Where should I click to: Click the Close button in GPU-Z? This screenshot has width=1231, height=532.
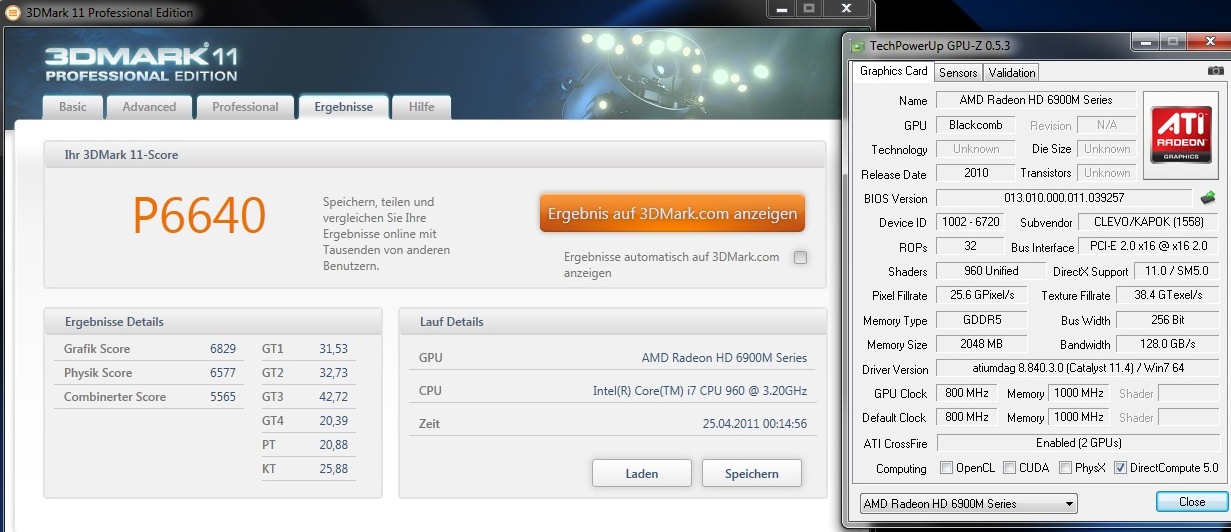[x=1191, y=501]
